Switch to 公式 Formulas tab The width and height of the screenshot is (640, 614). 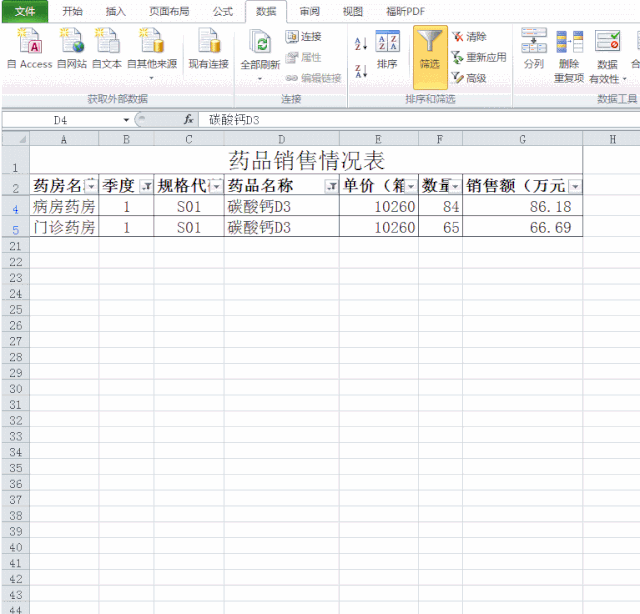(x=223, y=11)
